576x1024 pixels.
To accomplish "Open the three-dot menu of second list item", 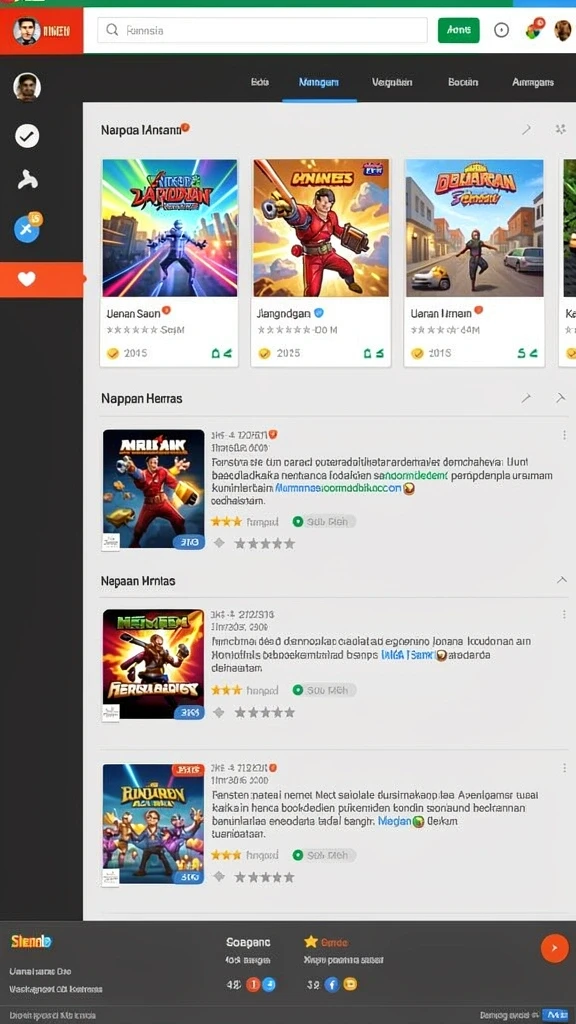I will tap(564, 615).
